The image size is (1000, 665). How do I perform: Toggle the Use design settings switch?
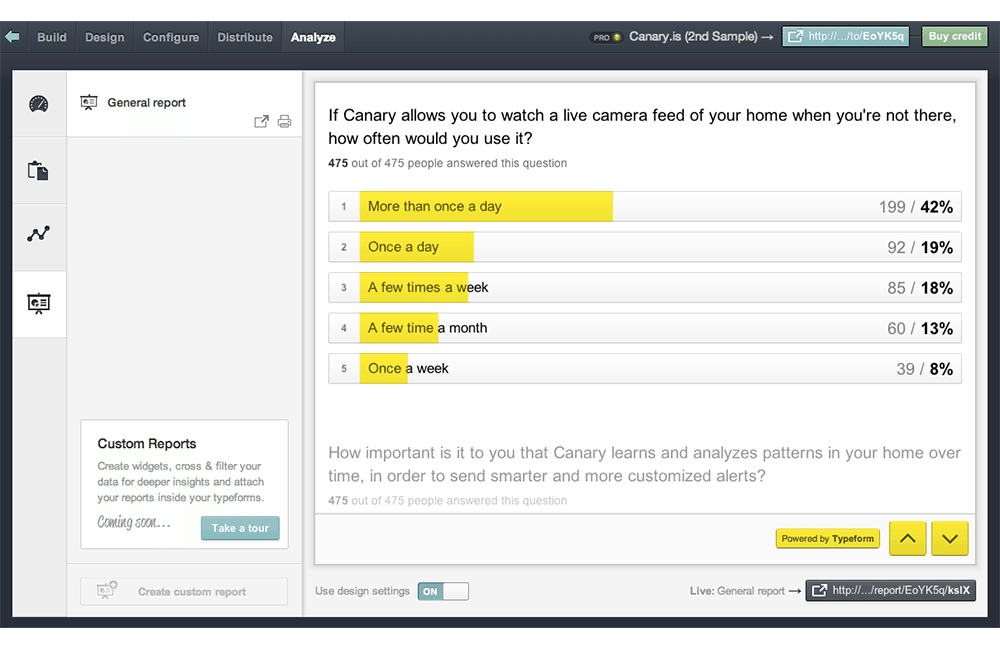[x=443, y=591]
